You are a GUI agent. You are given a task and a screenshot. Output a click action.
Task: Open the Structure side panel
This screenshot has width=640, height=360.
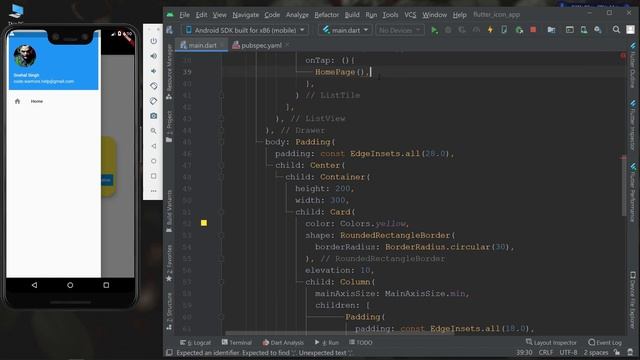[x=169, y=311]
